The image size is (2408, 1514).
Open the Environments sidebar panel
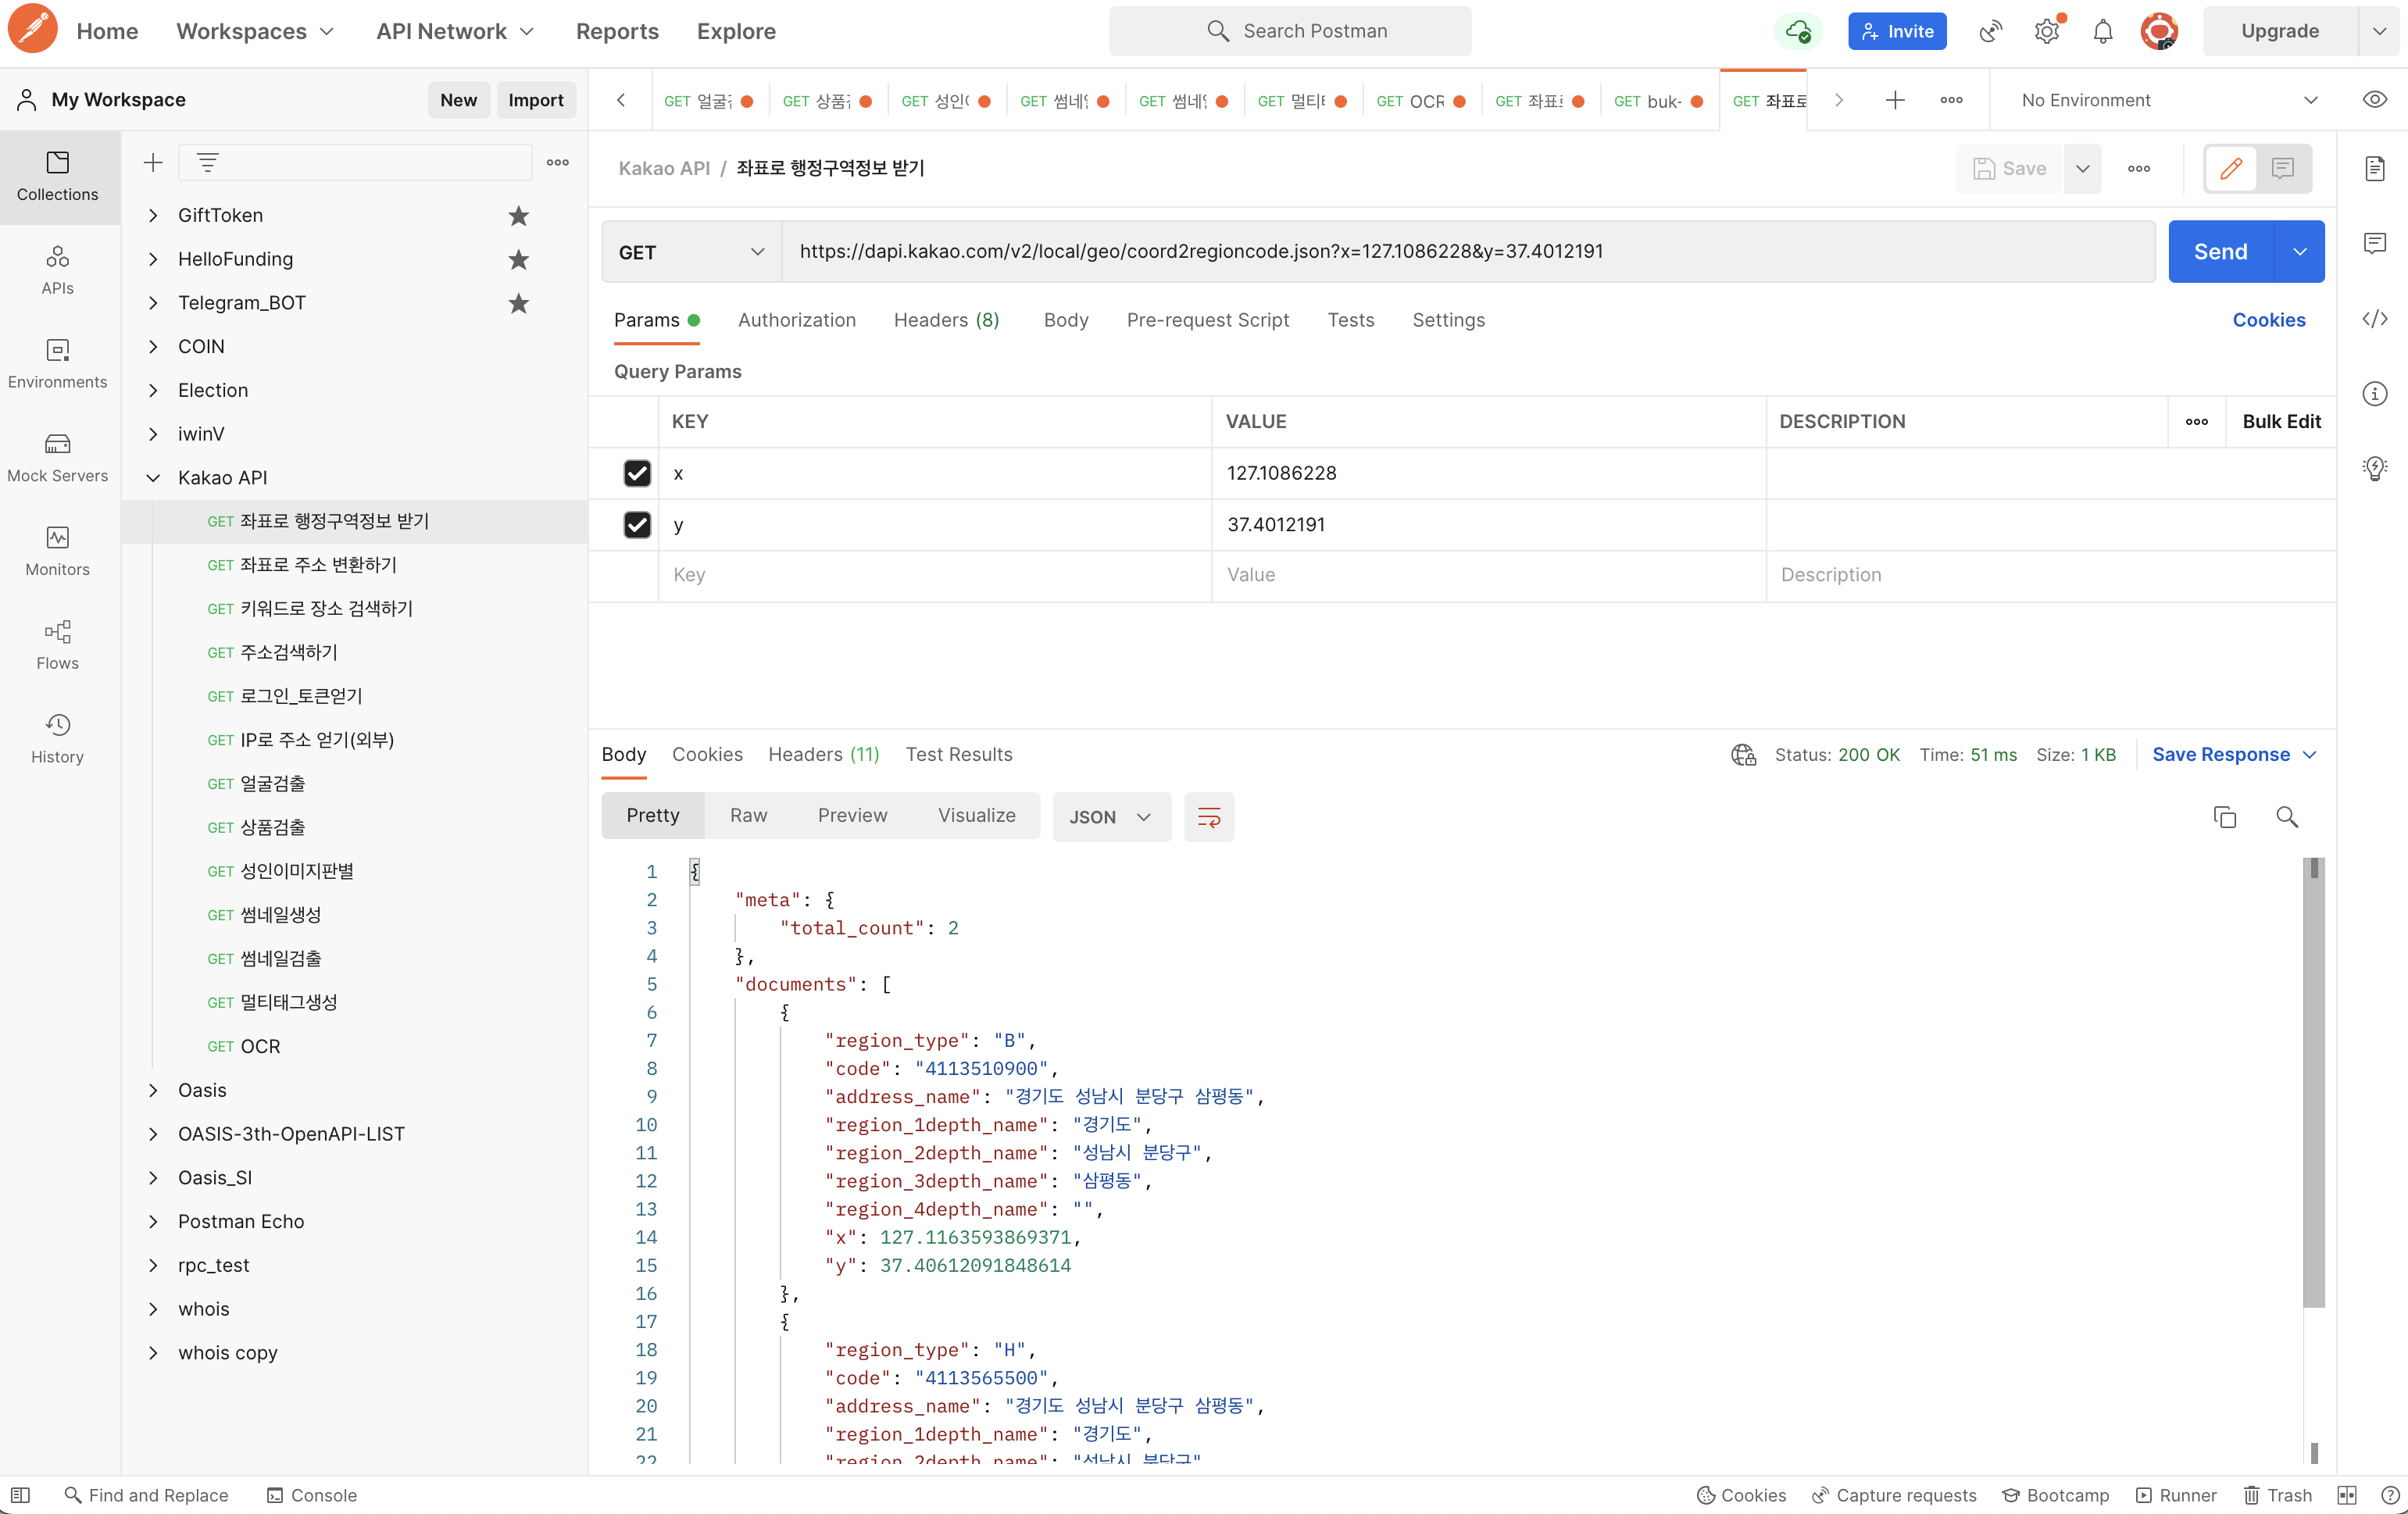coord(57,364)
